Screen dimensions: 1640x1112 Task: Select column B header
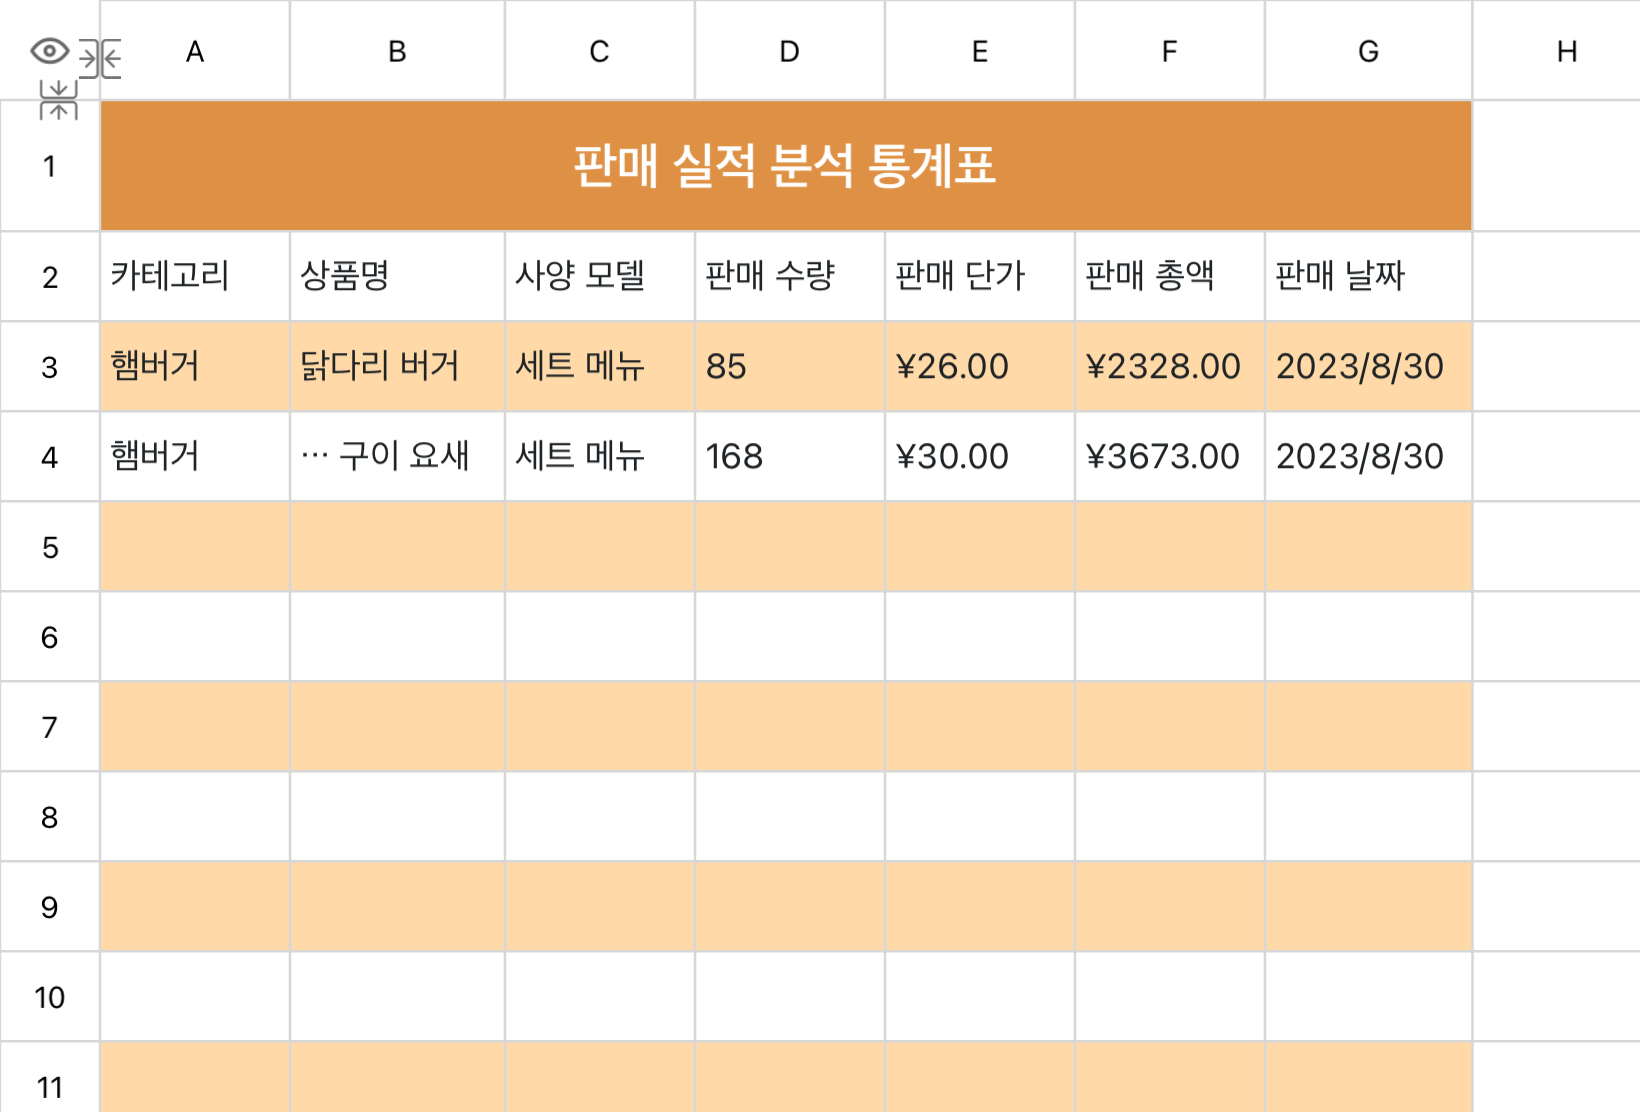[x=397, y=51]
